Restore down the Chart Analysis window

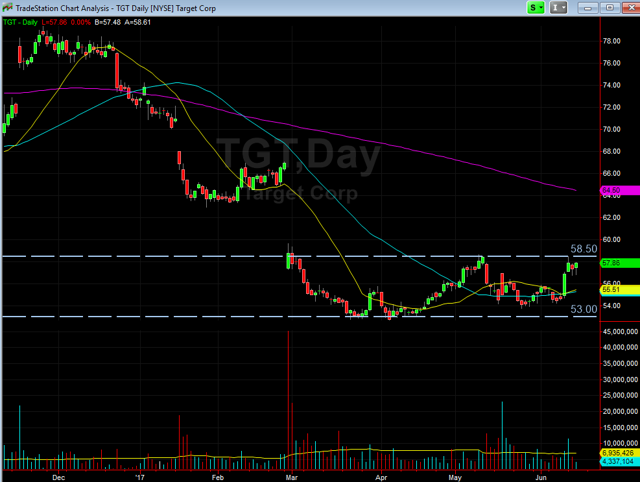pyautogui.click(x=610, y=7)
